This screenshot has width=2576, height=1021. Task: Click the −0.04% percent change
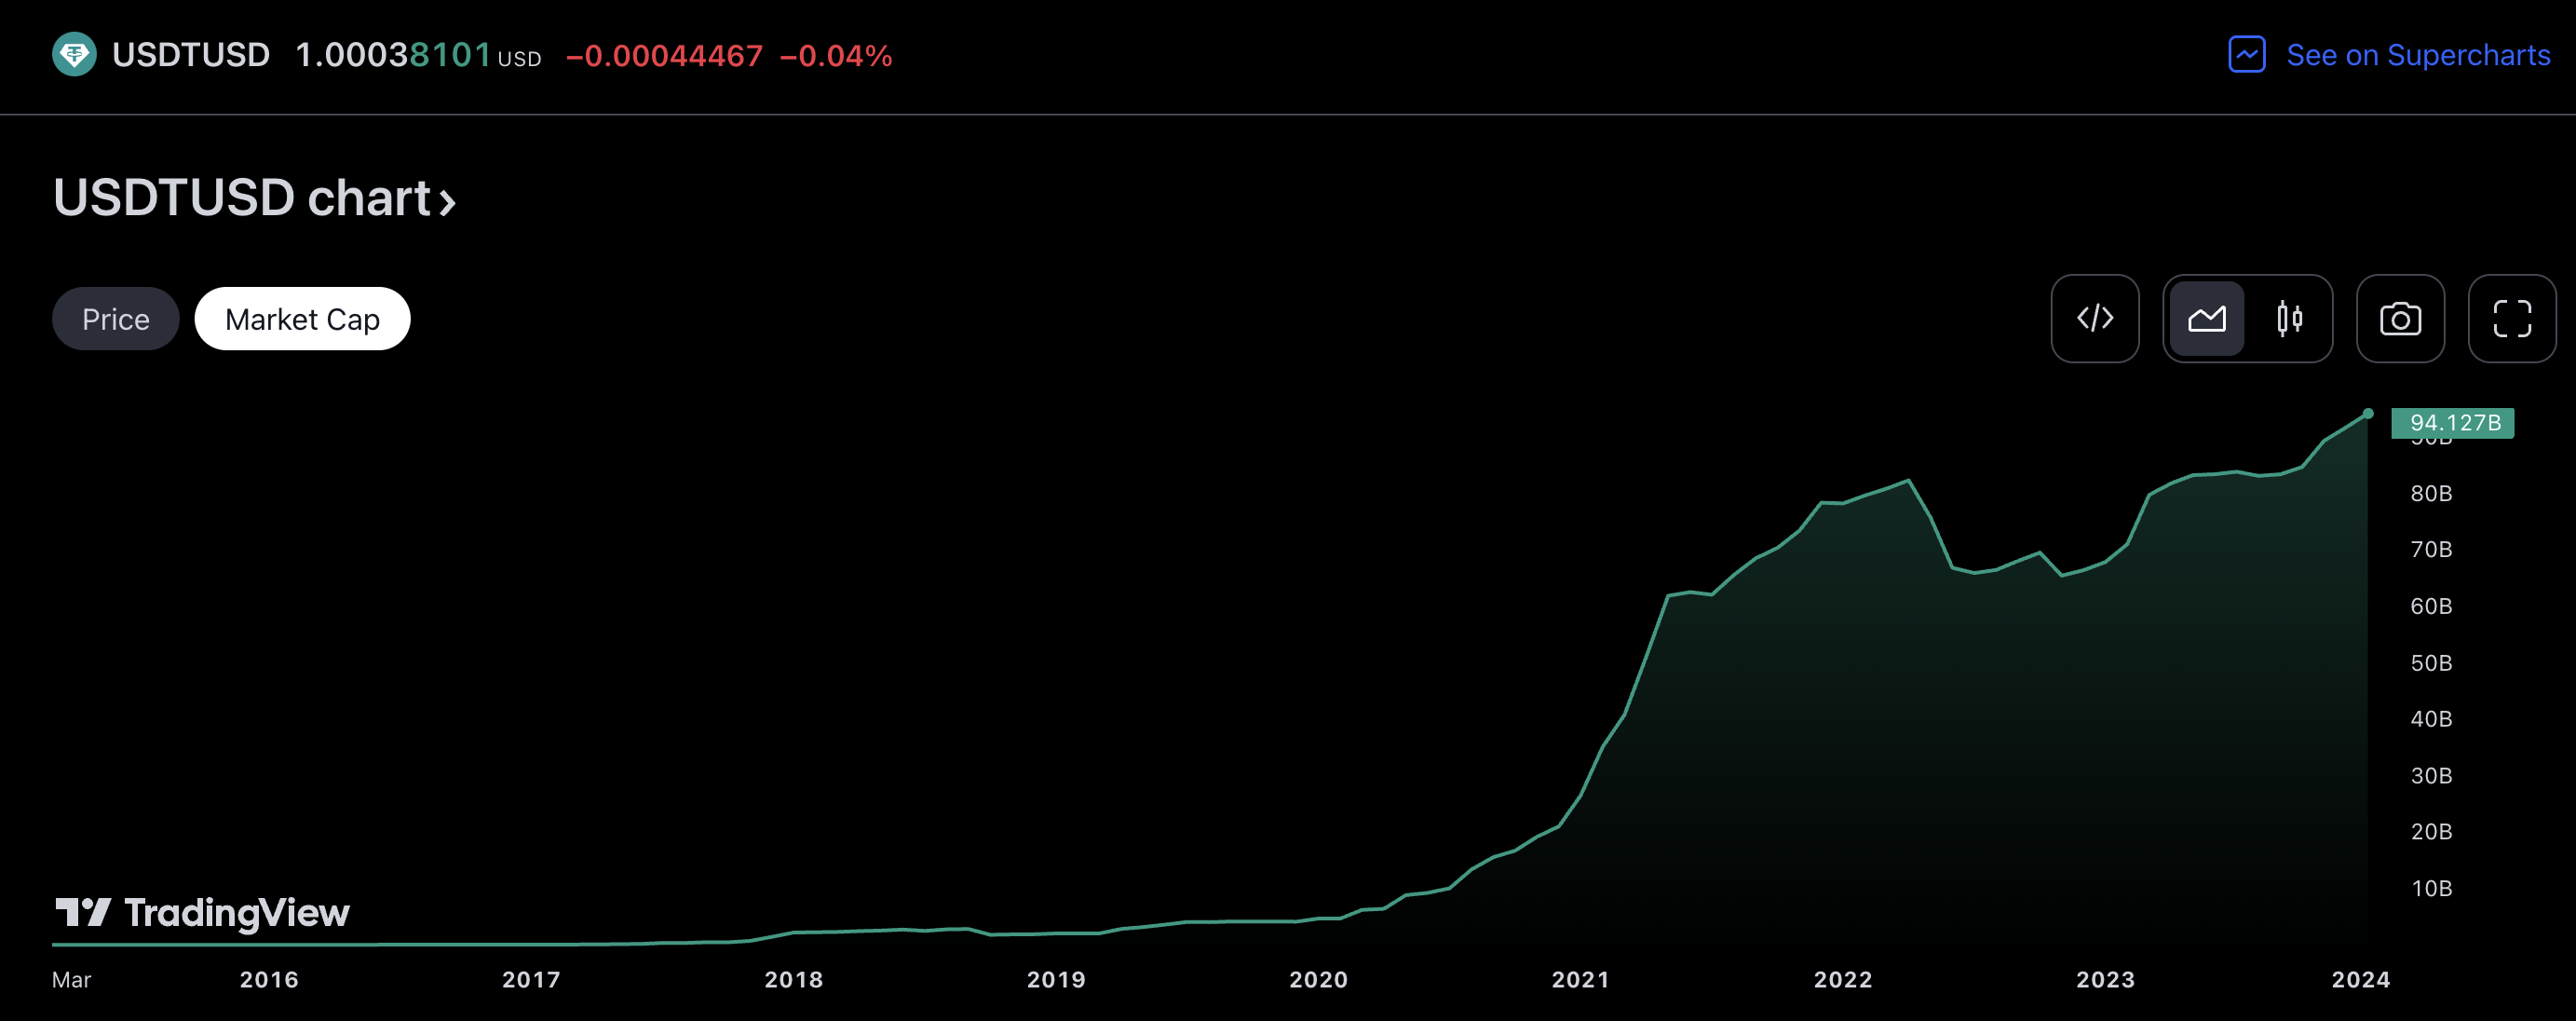835,55
